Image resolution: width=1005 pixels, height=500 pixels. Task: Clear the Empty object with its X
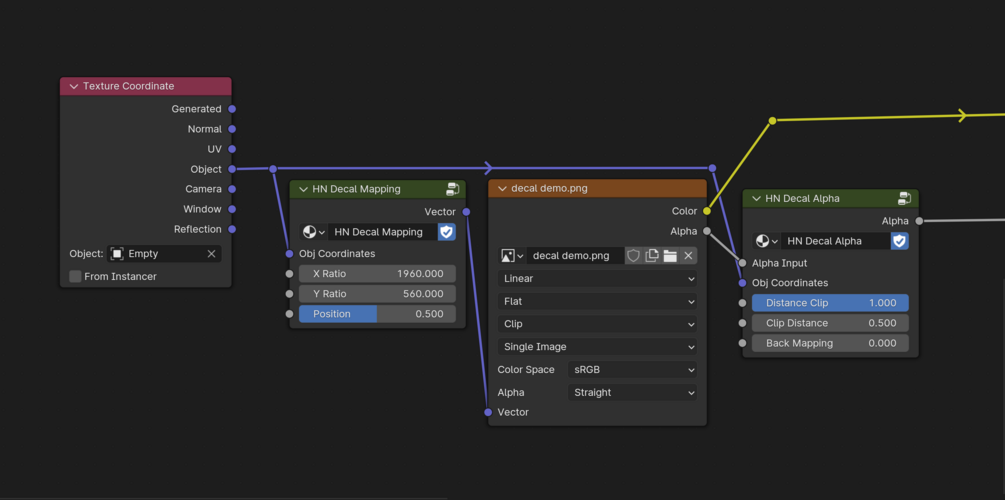(212, 254)
